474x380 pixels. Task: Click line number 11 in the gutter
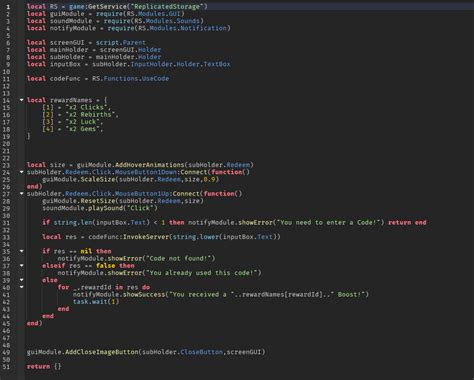(x=7, y=79)
